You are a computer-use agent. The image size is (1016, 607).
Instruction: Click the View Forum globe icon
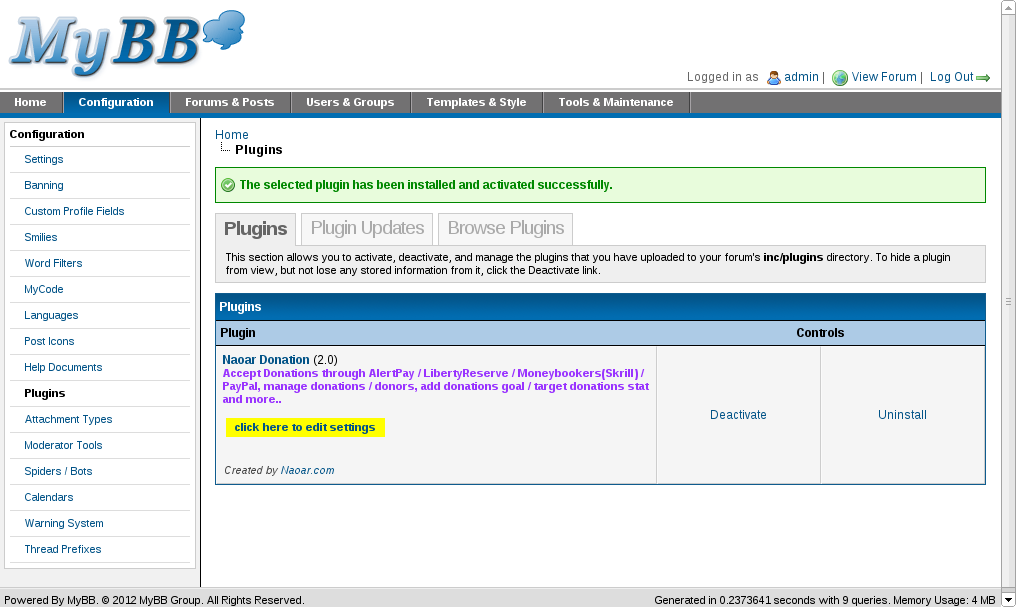tap(840, 78)
